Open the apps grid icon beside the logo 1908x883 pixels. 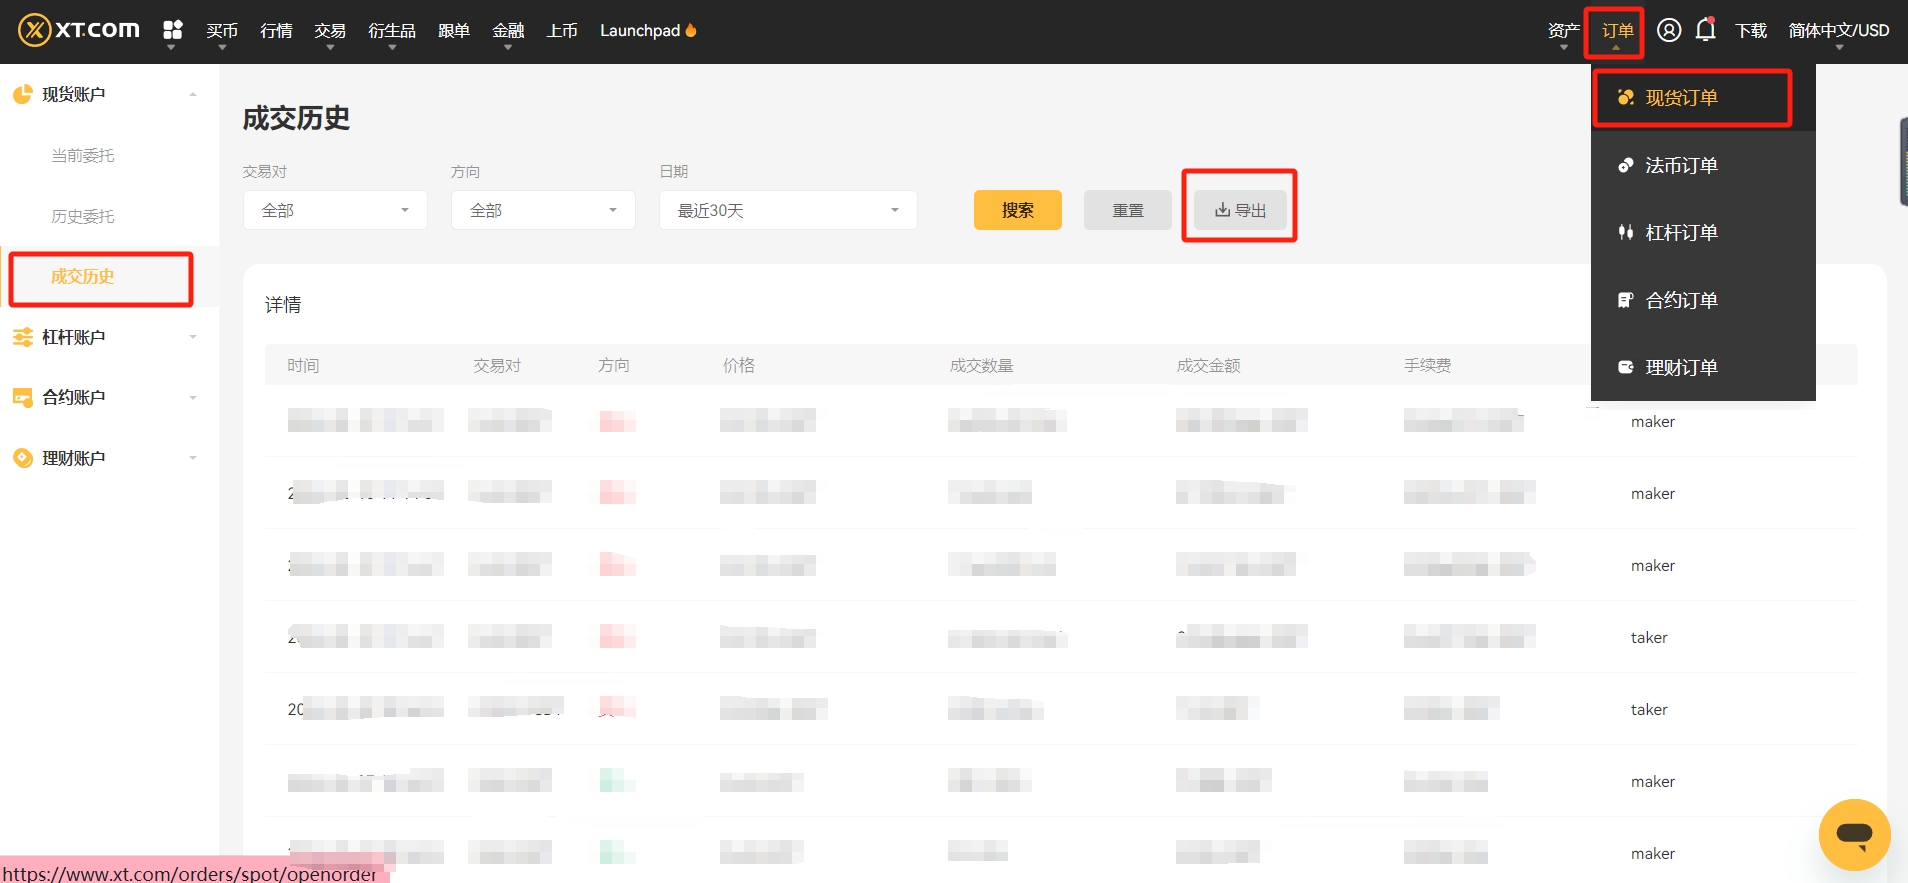point(172,30)
